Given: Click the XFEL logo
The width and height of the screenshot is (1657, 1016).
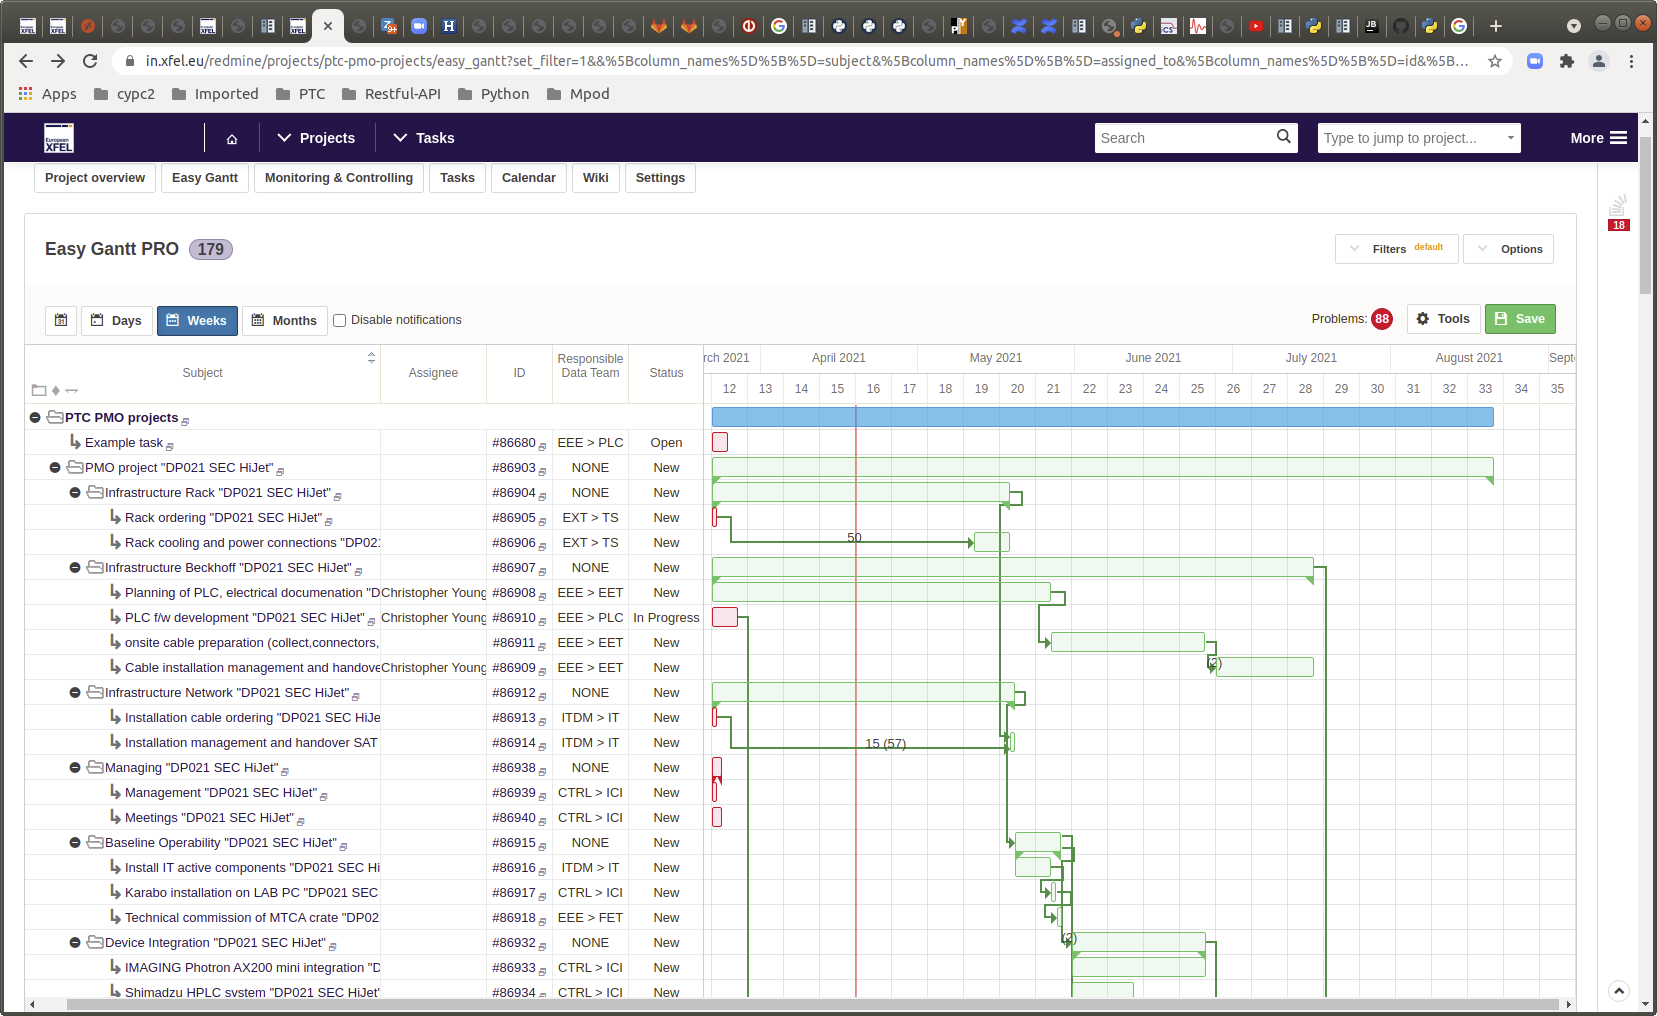Looking at the screenshot, I should 59,138.
